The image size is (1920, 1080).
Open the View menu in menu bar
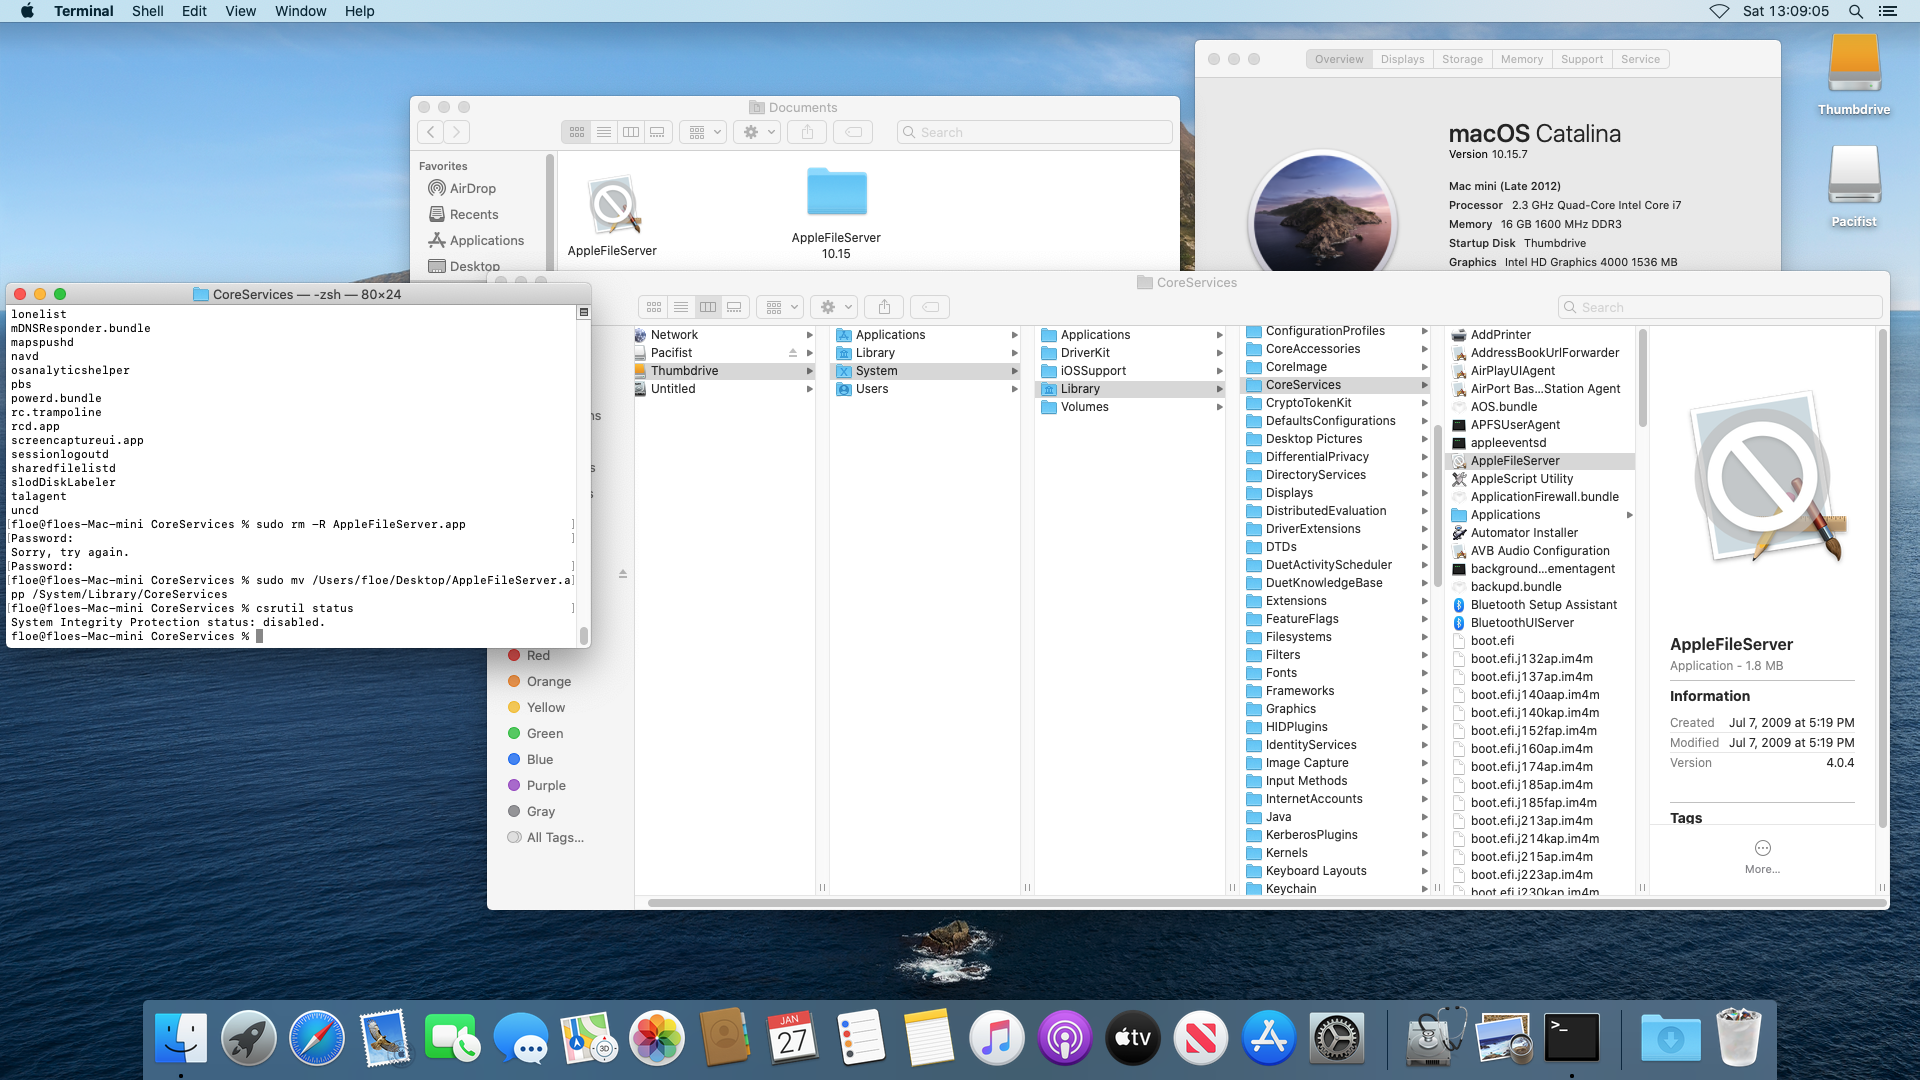click(240, 11)
